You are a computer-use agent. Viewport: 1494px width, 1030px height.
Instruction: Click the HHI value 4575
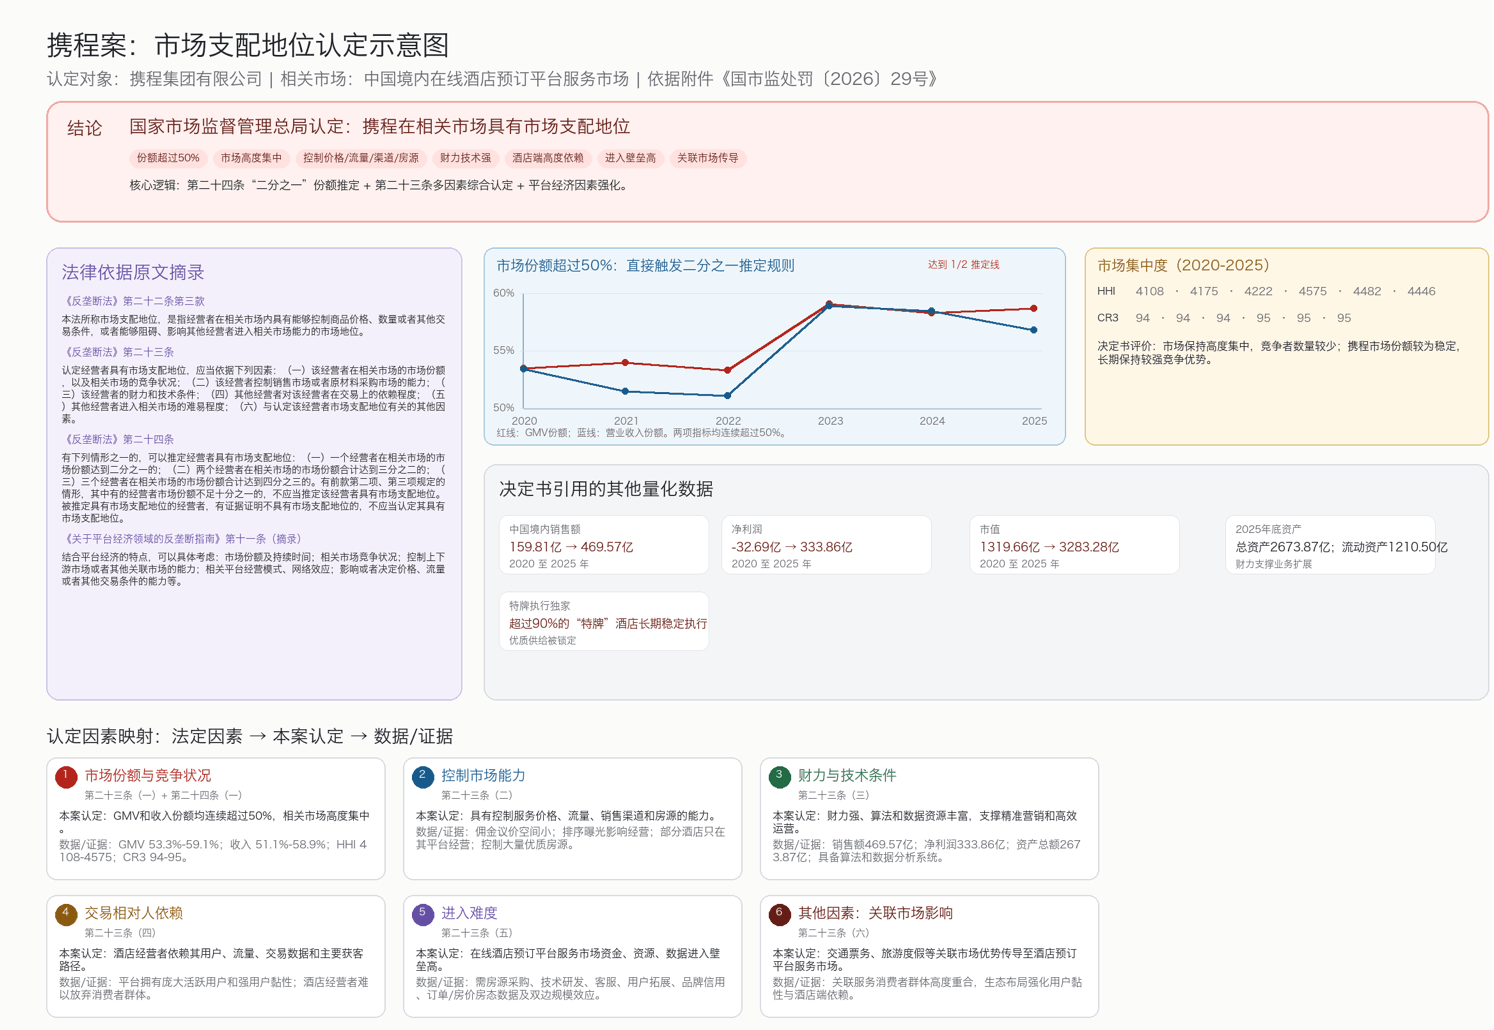point(1312,292)
